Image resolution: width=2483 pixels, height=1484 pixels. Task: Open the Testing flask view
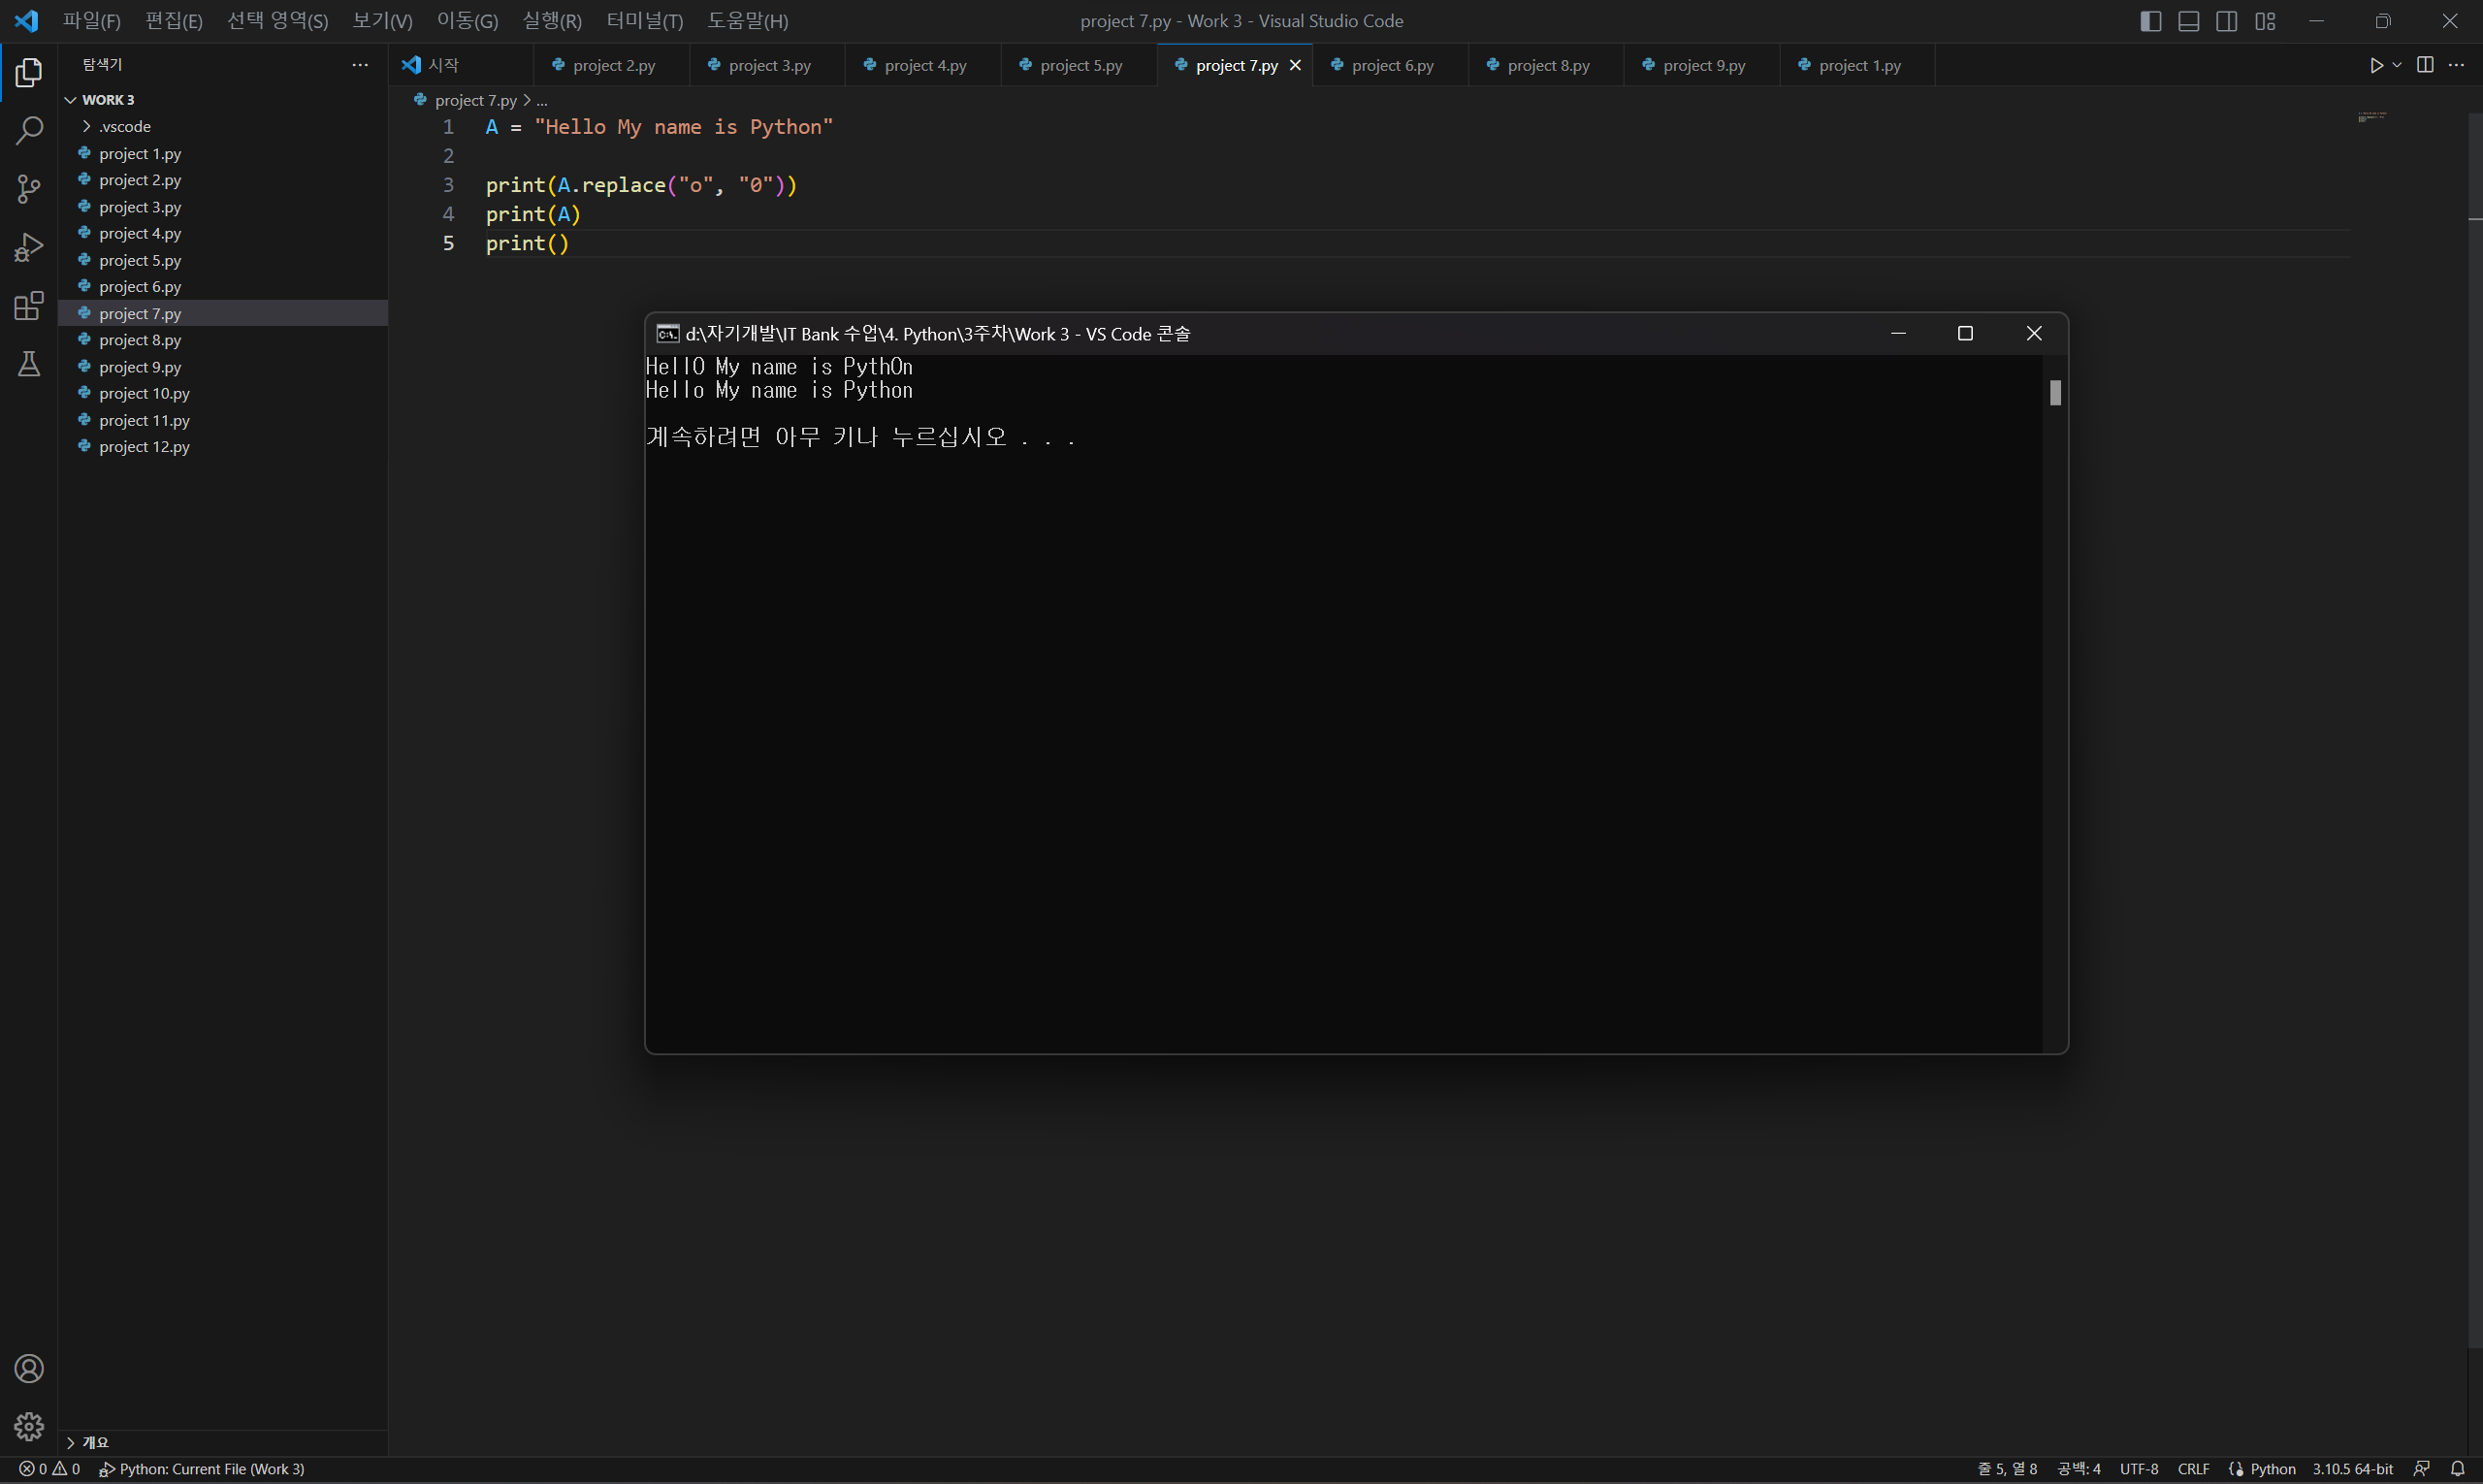(x=29, y=364)
